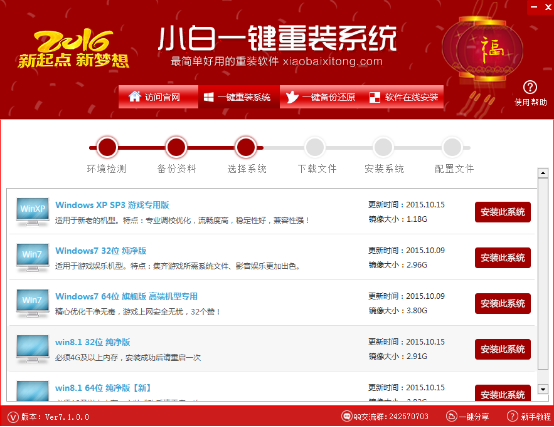554x427 pixels.
Task: Click the checkered icon in 软件在线安装
Action: (375, 97)
